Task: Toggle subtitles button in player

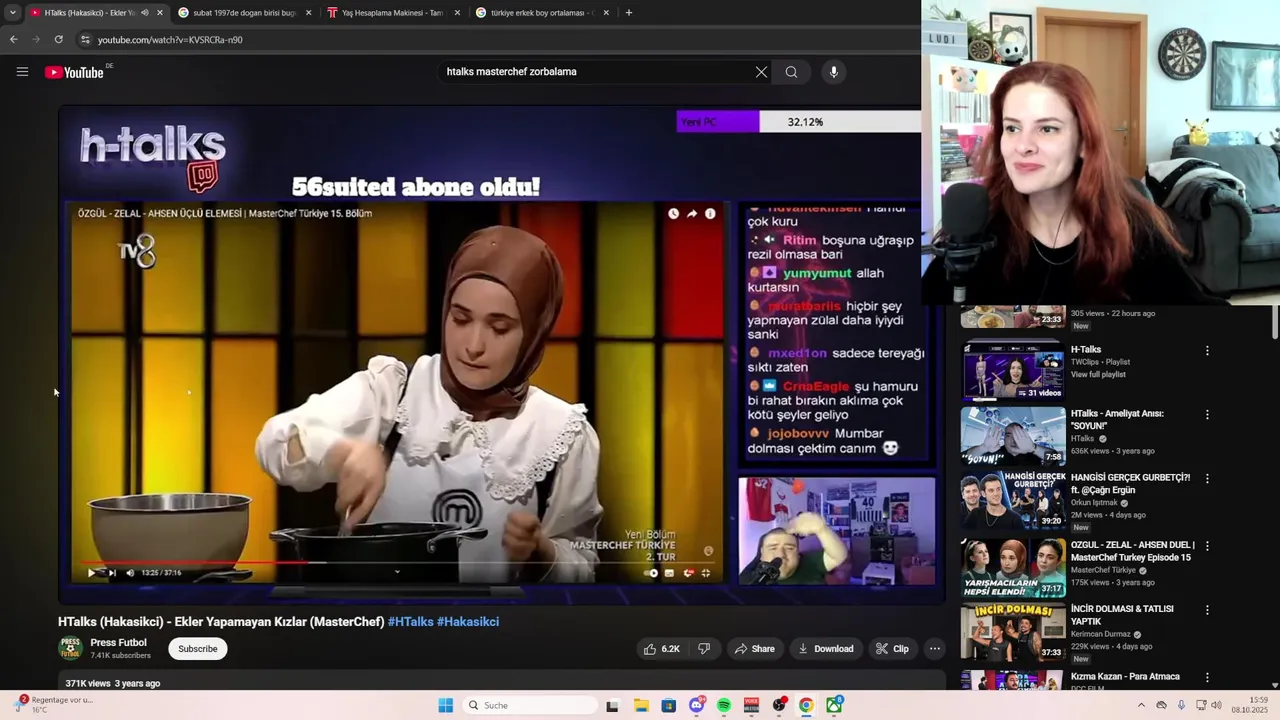Action: click(x=669, y=573)
